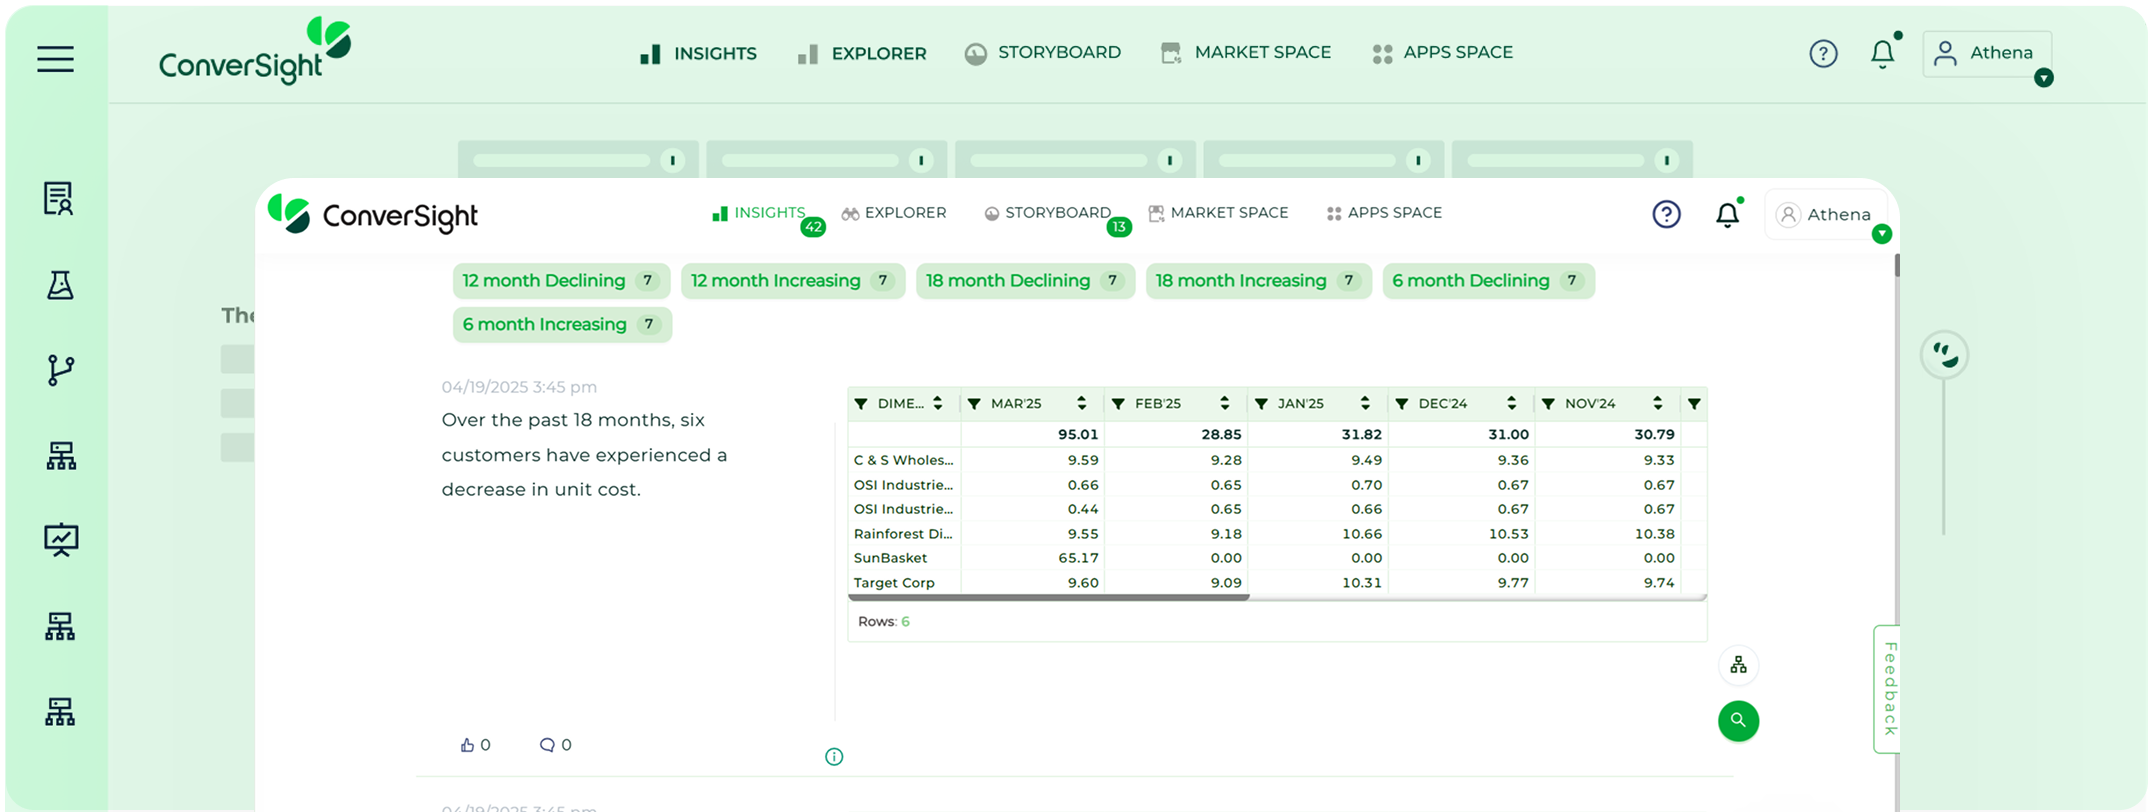
Task: Click the inner help question mark icon
Action: tap(1666, 214)
